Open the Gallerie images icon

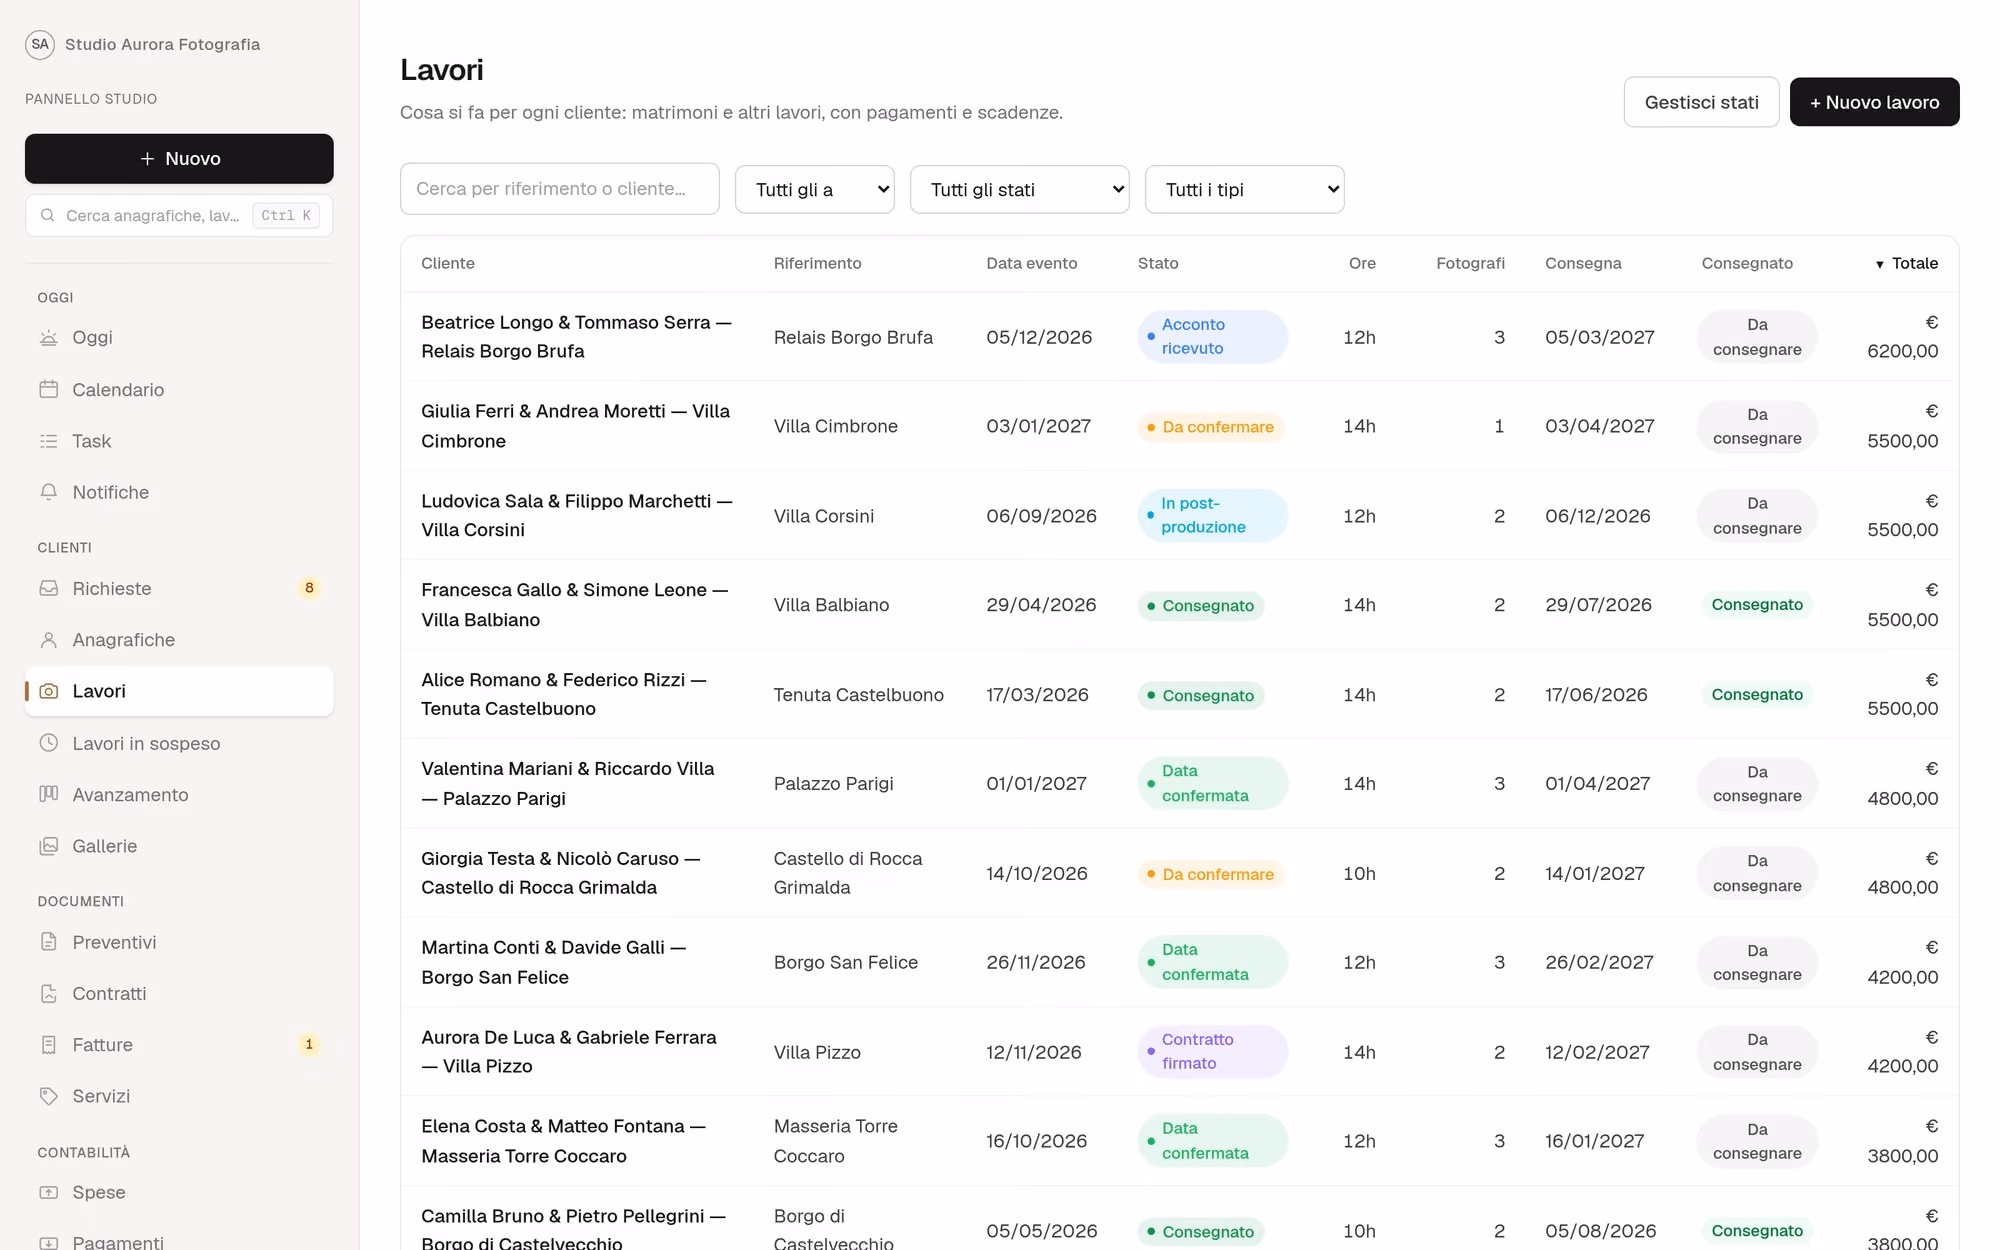(48, 846)
